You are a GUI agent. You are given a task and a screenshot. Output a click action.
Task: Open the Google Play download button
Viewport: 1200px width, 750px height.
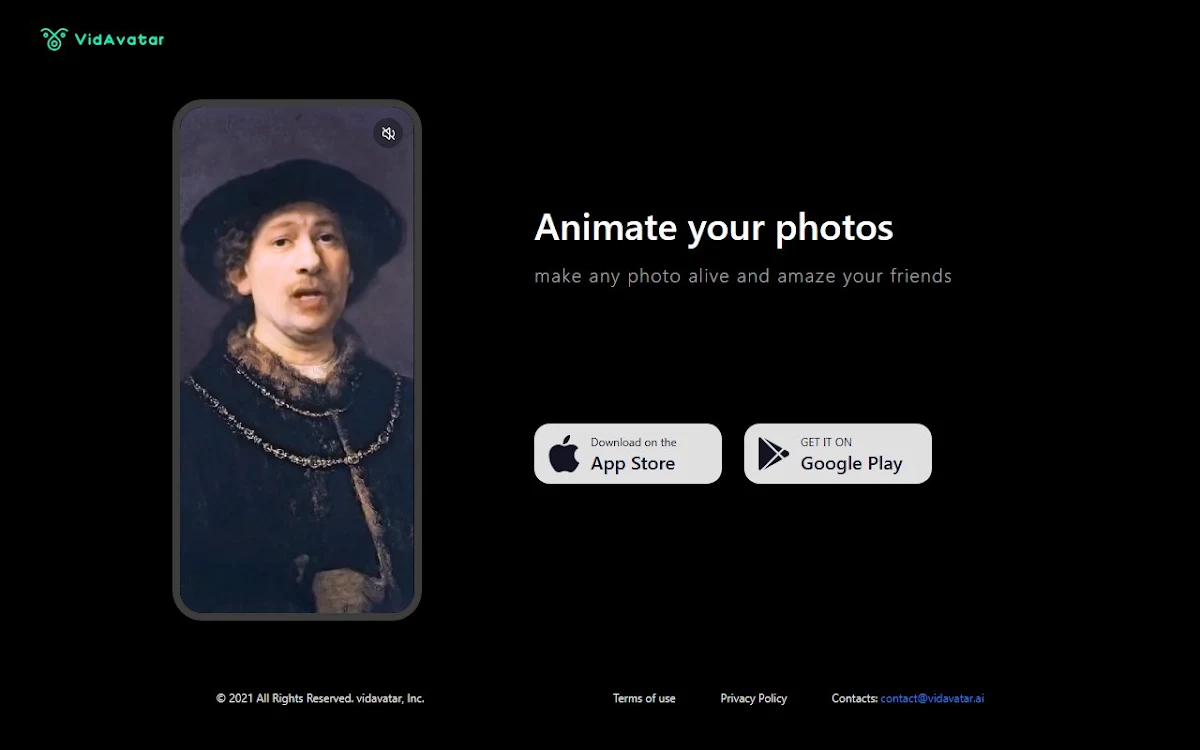click(838, 454)
